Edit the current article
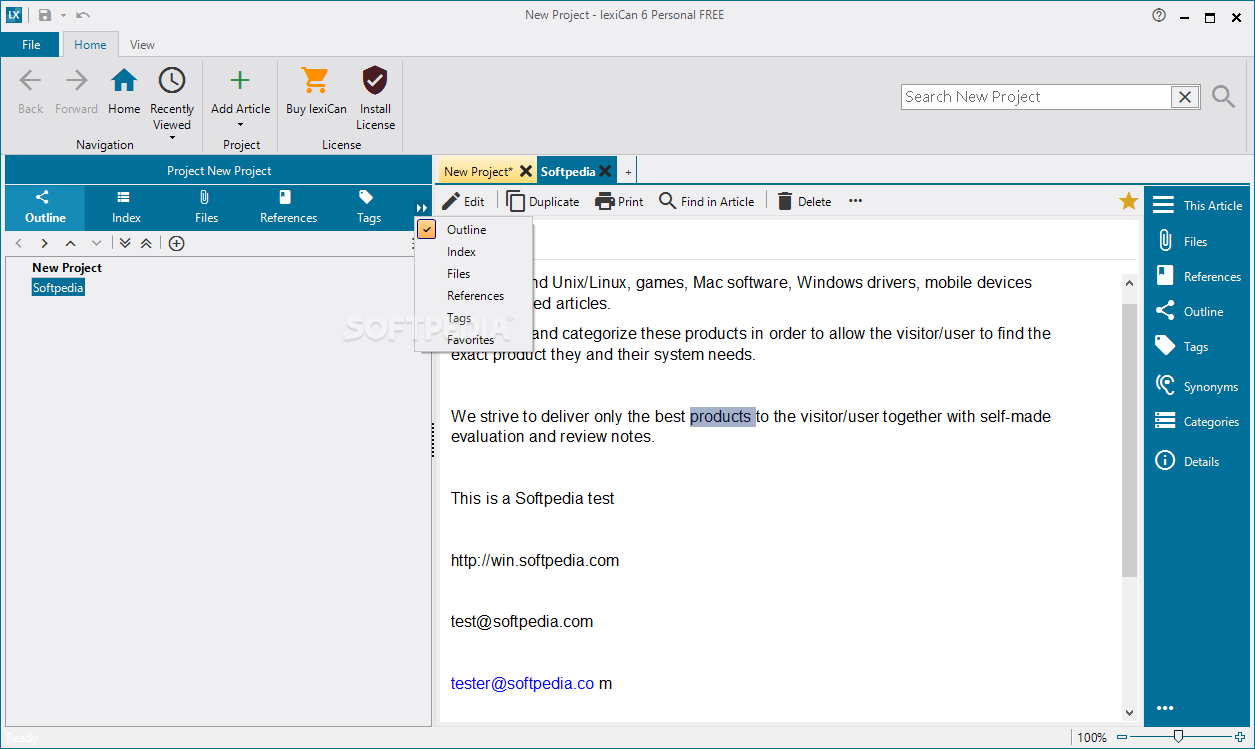Screen dimensions: 1255x749 tap(464, 201)
